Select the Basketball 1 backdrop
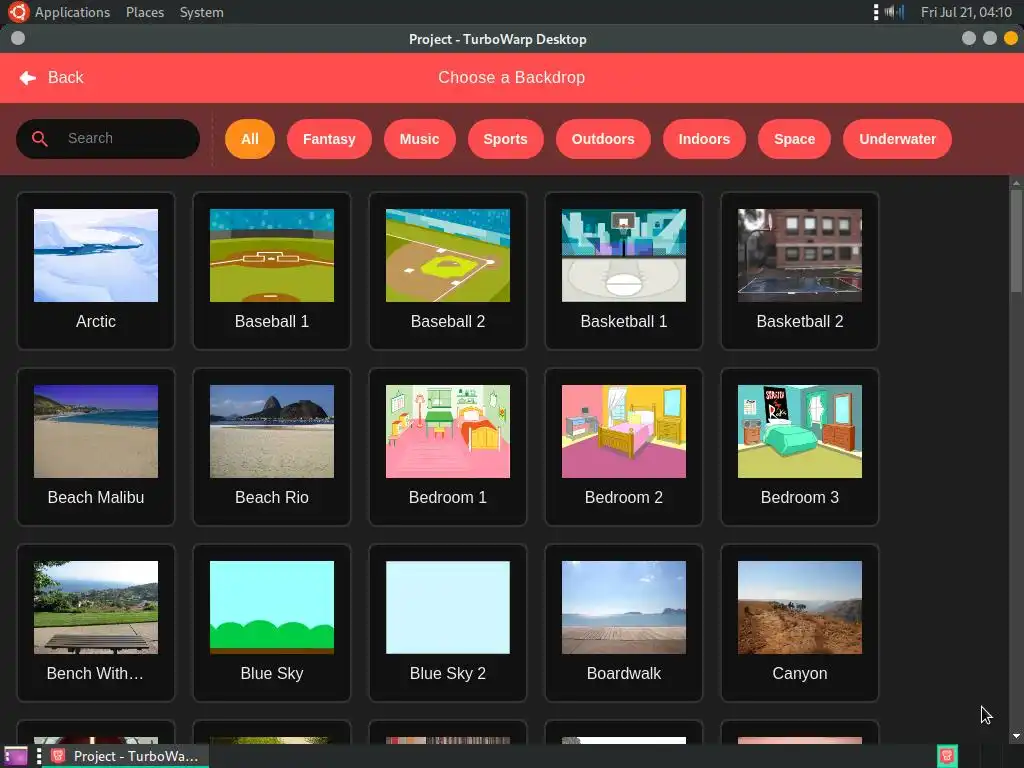The width and height of the screenshot is (1024, 768). pos(624,270)
